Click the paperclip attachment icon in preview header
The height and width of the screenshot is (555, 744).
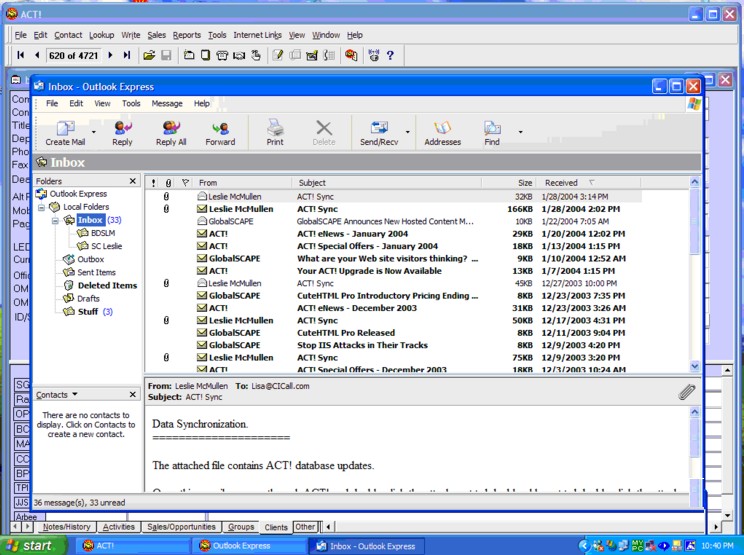687,392
